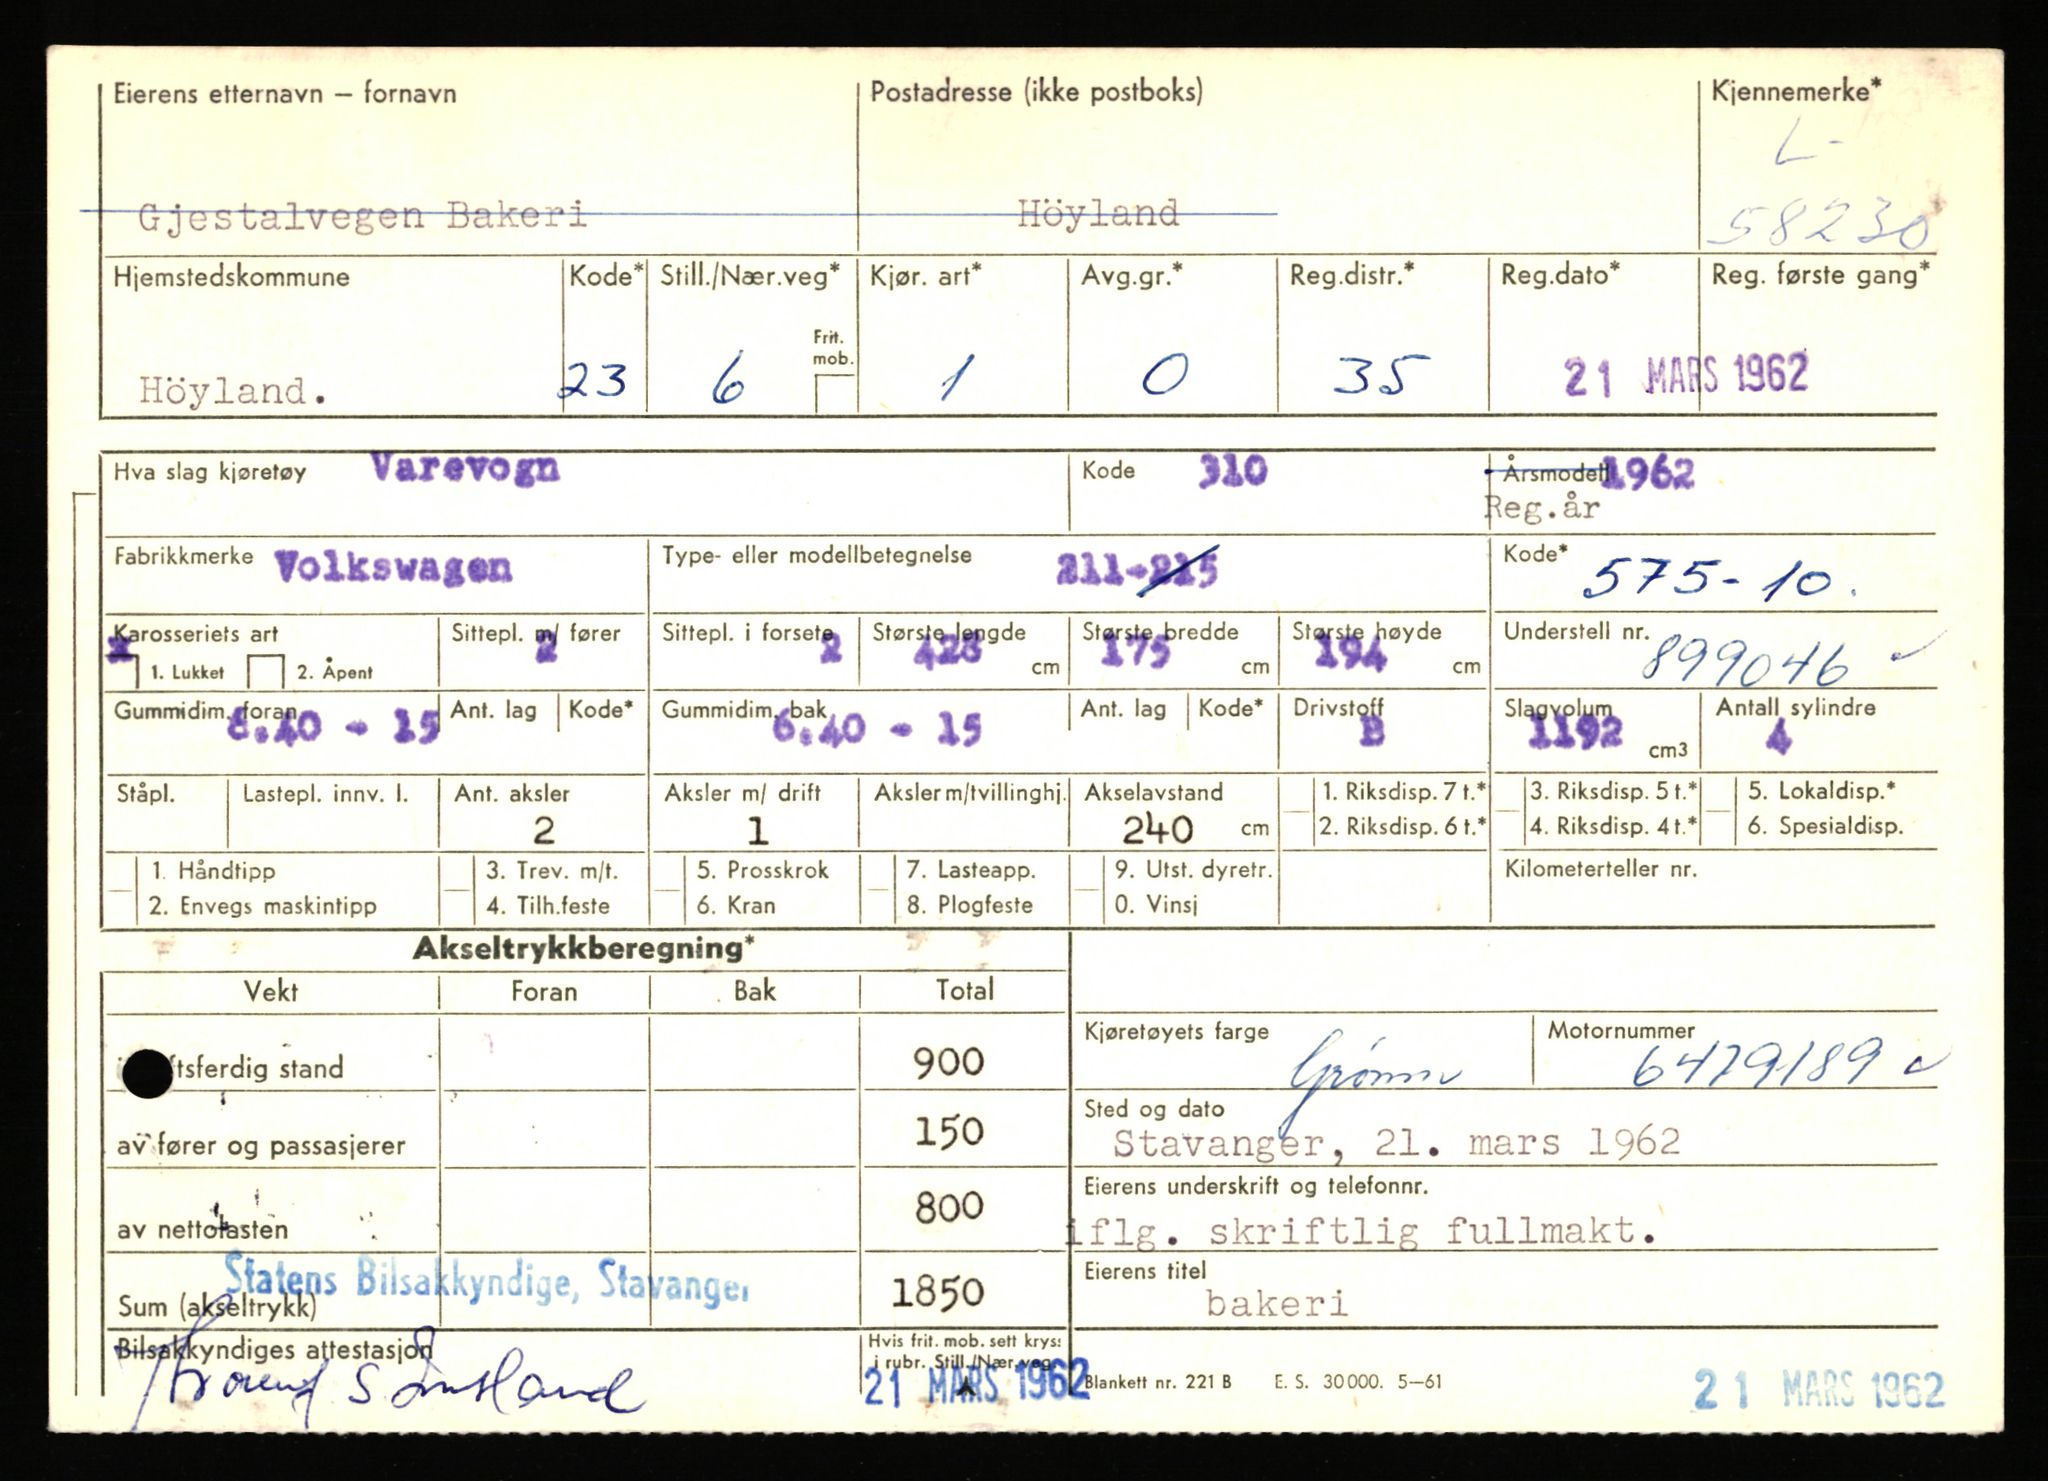2048x1481 pixels.
Task: Click the rear tyre size under Gummidim. bak
Action: tap(876, 729)
